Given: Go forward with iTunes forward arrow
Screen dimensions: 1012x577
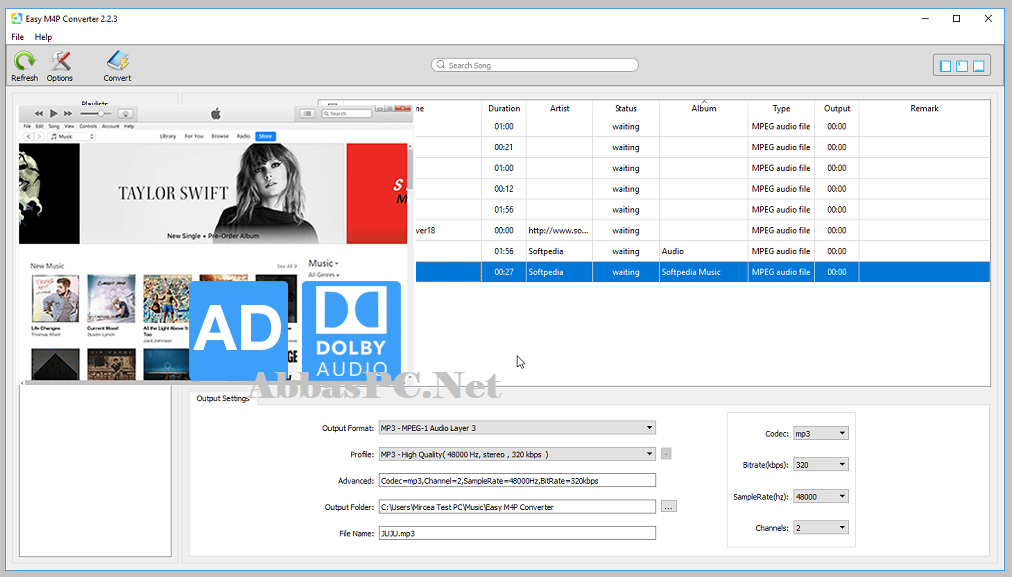Looking at the screenshot, I should pos(39,137).
